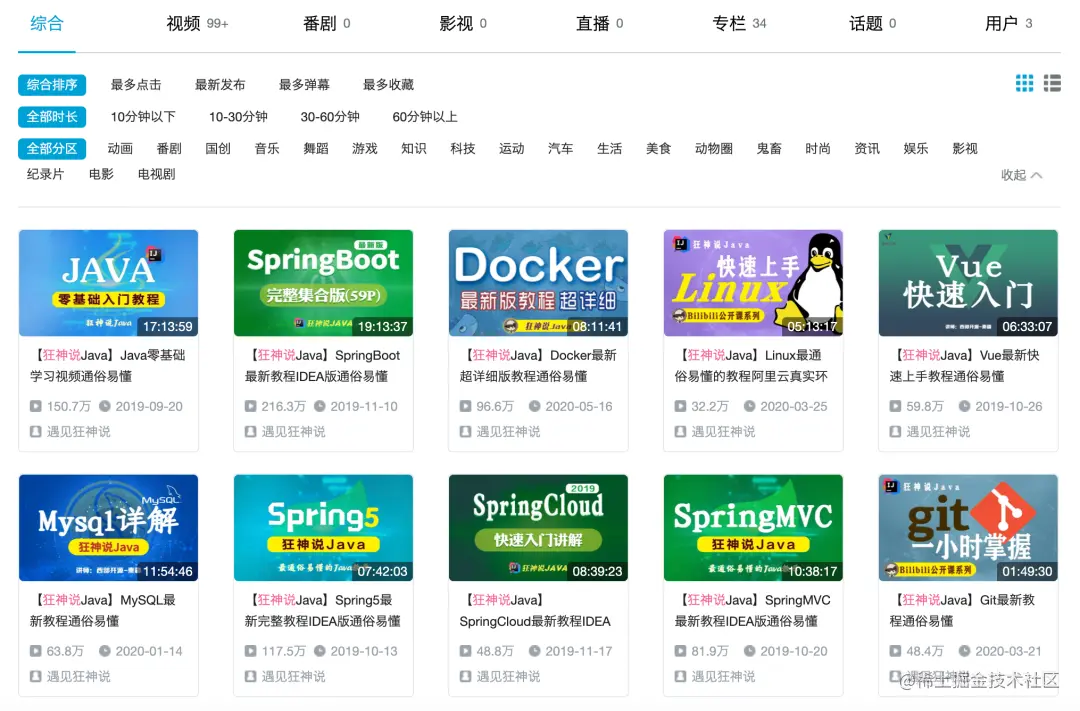Open the 话题 tab
The height and width of the screenshot is (711, 1080).
pyautogui.click(x=872, y=23)
